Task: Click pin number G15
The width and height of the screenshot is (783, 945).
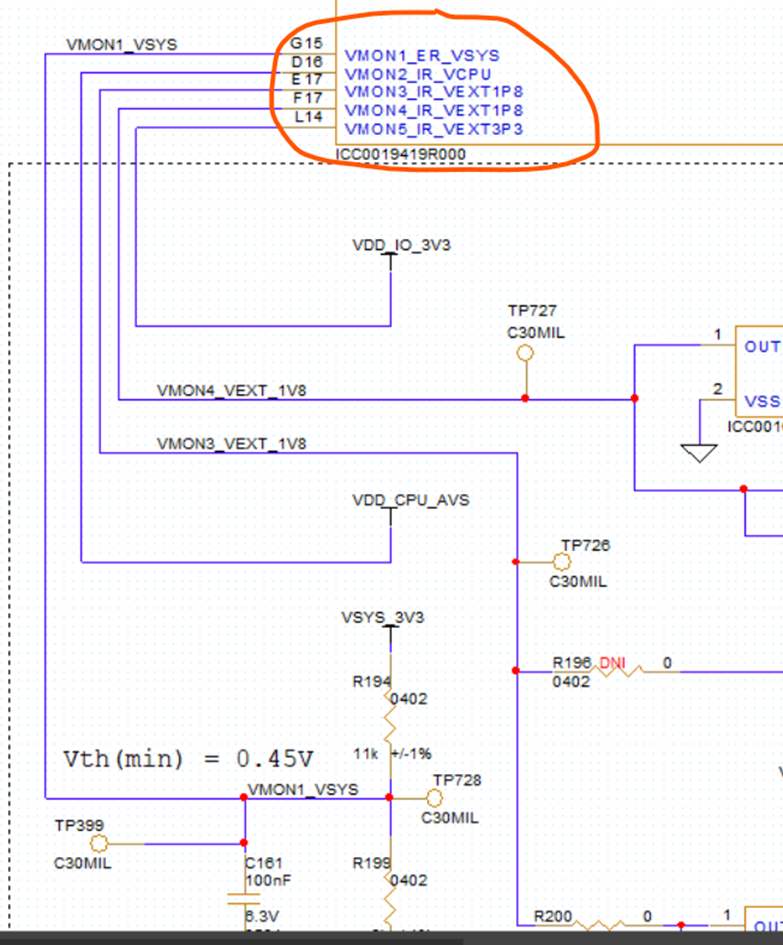Action: [307, 43]
